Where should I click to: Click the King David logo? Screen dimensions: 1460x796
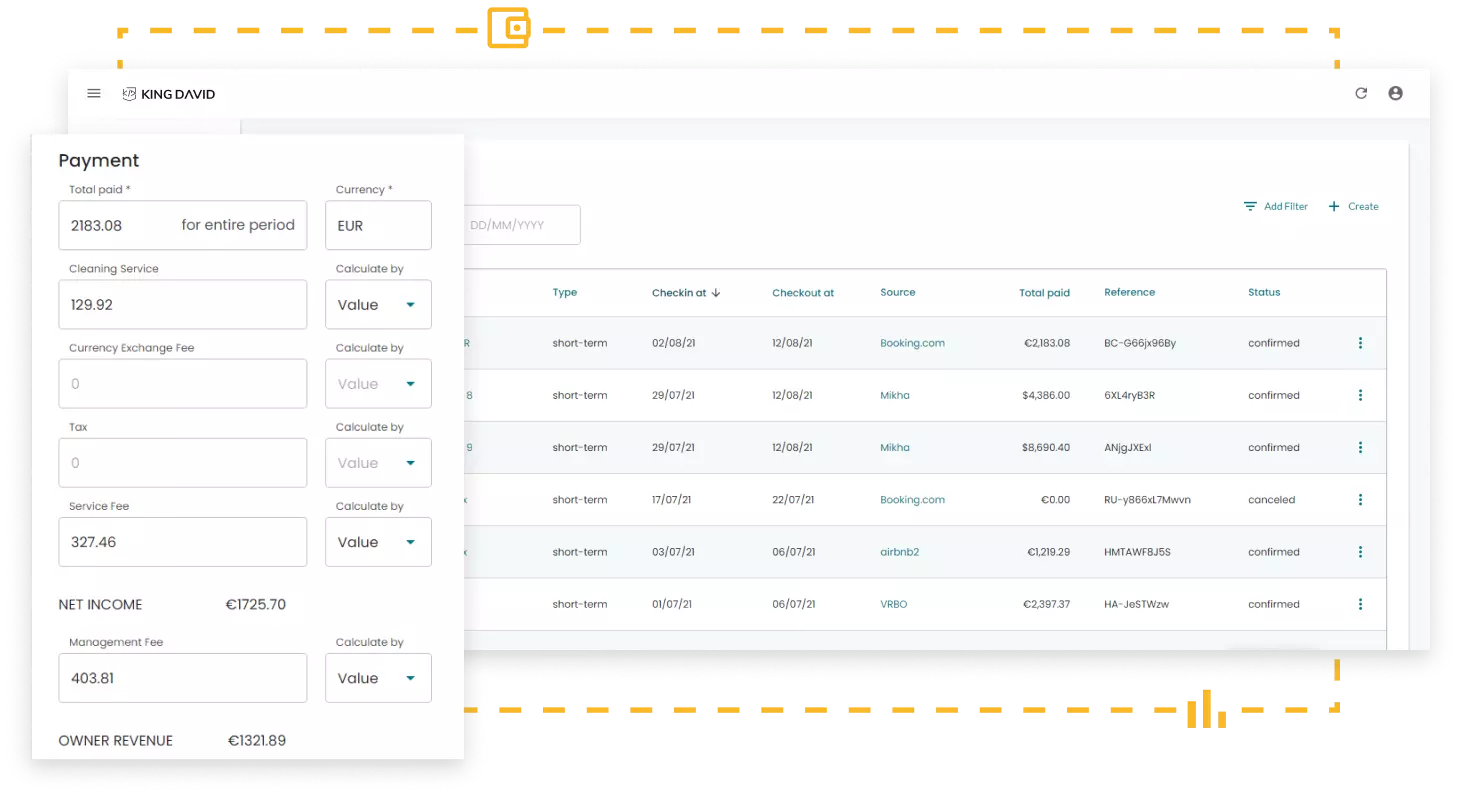(169, 94)
